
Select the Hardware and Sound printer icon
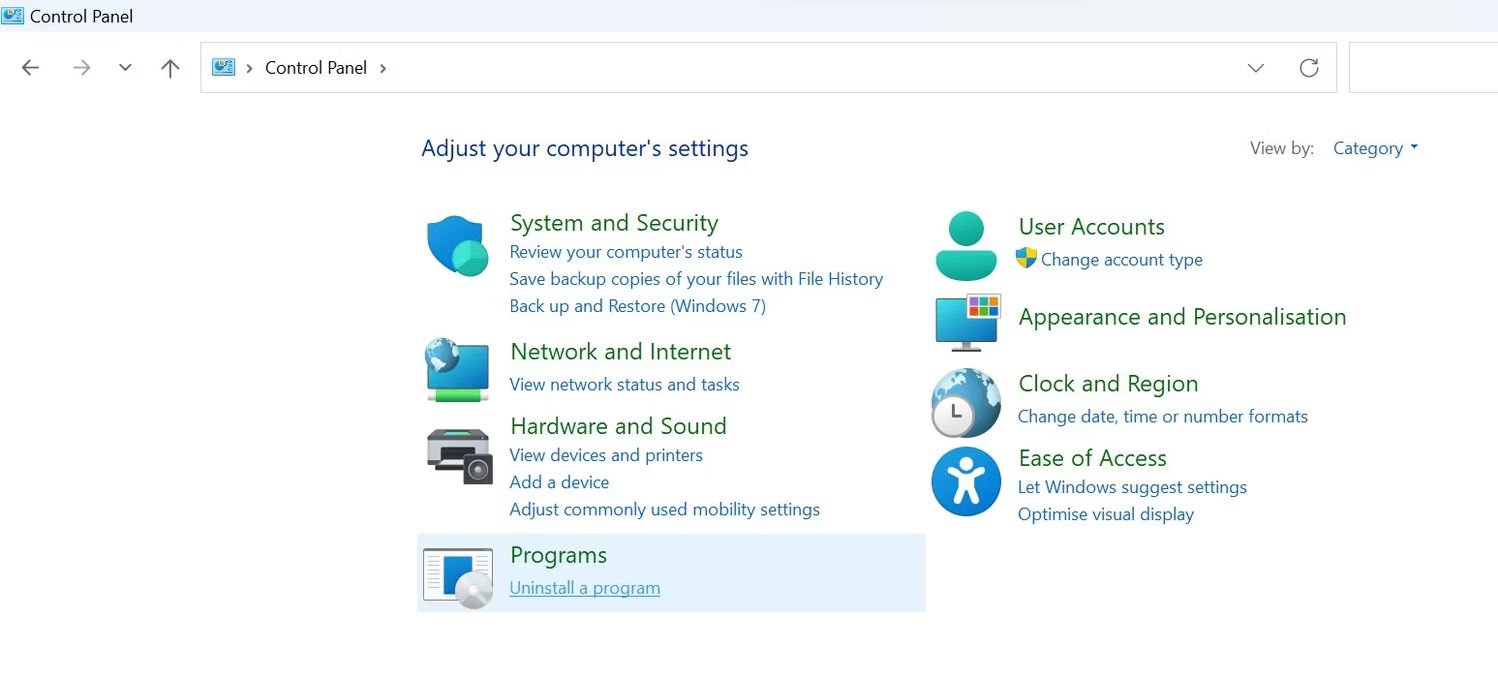click(x=459, y=456)
